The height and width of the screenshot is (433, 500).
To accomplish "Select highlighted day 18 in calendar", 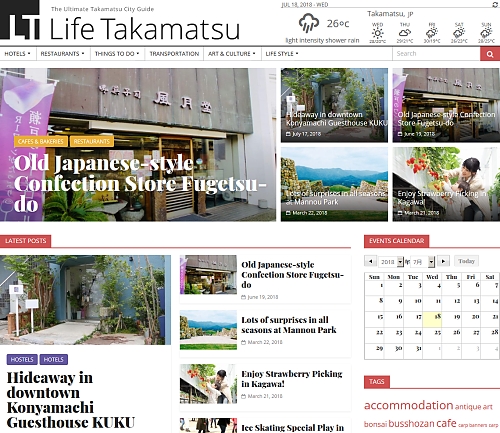I will (x=432, y=319).
